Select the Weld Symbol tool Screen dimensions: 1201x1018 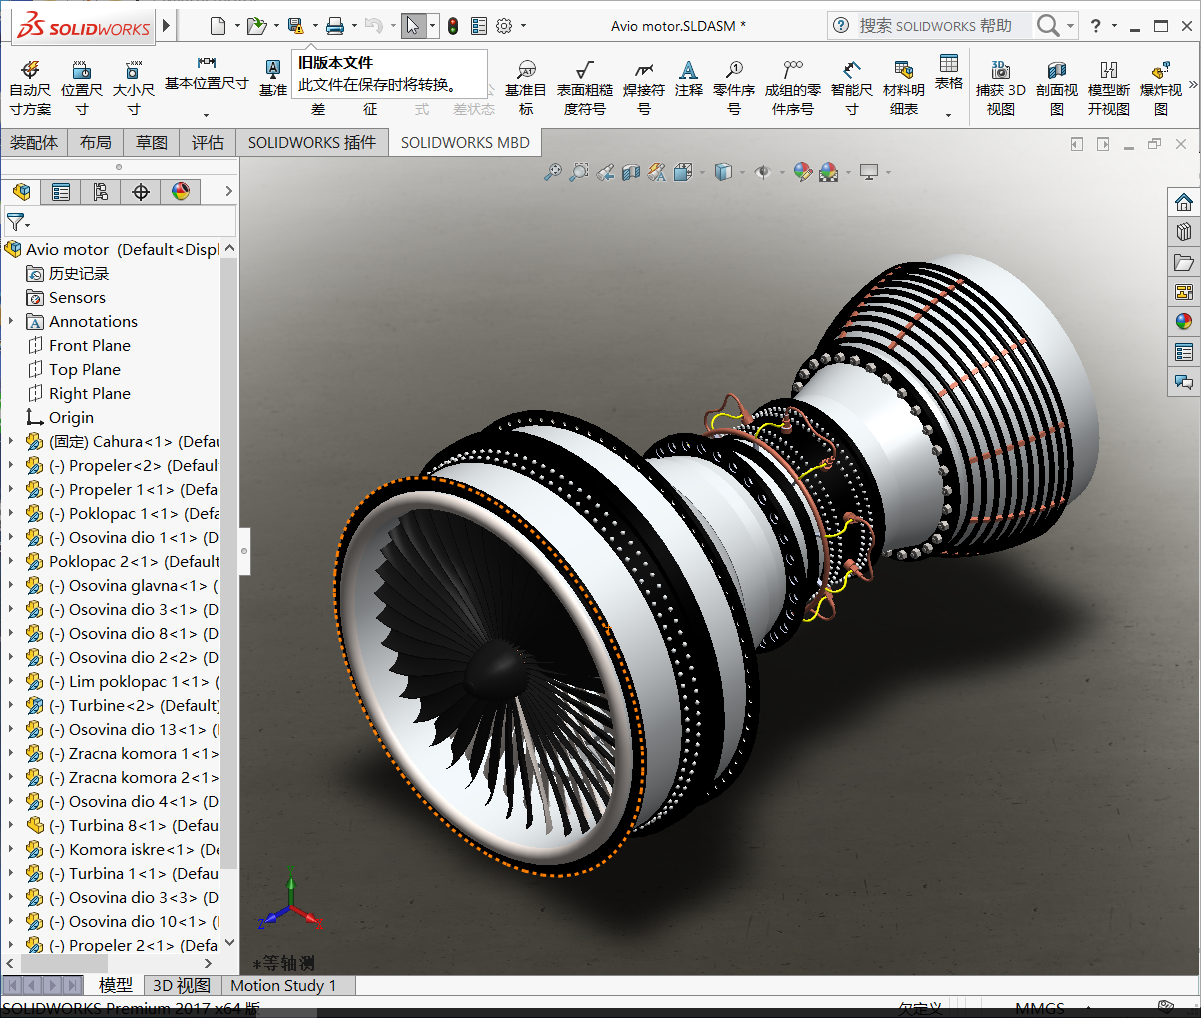click(x=643, y=87)
